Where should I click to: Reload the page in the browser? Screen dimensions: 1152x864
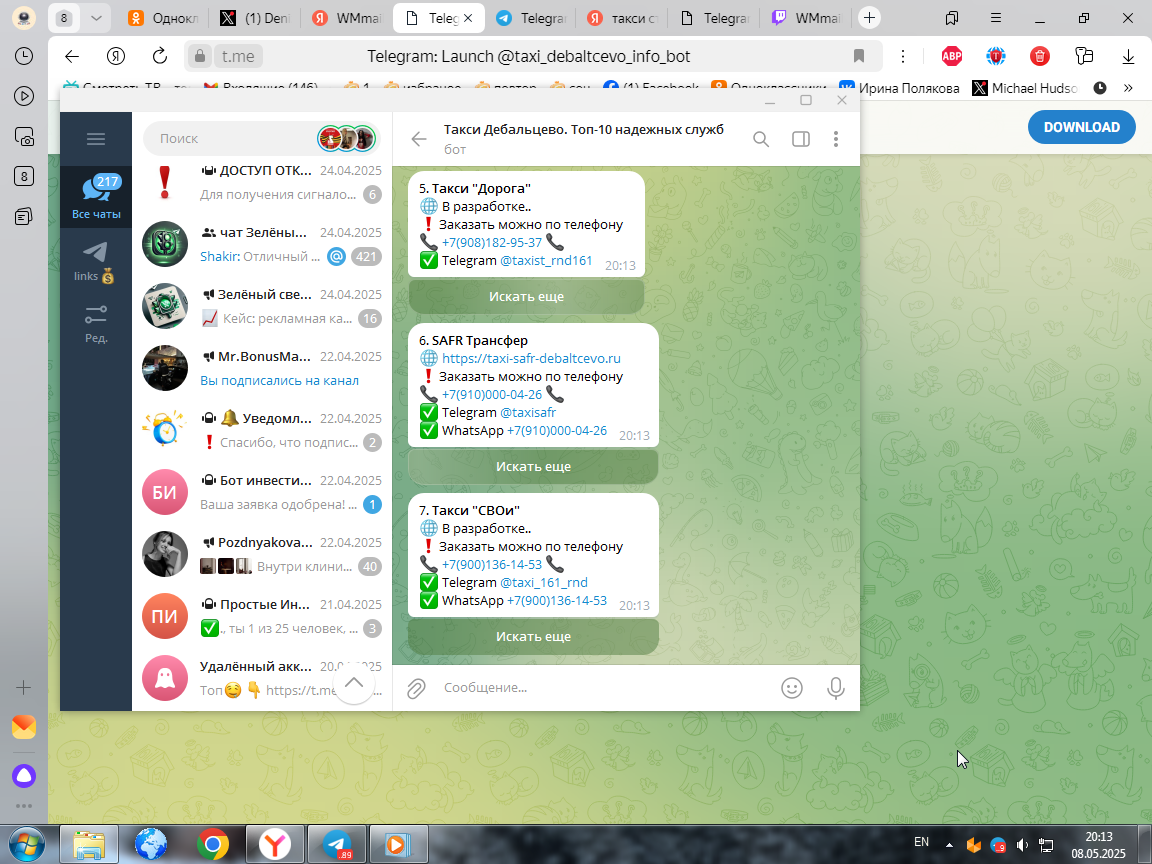tap(159, 56)
